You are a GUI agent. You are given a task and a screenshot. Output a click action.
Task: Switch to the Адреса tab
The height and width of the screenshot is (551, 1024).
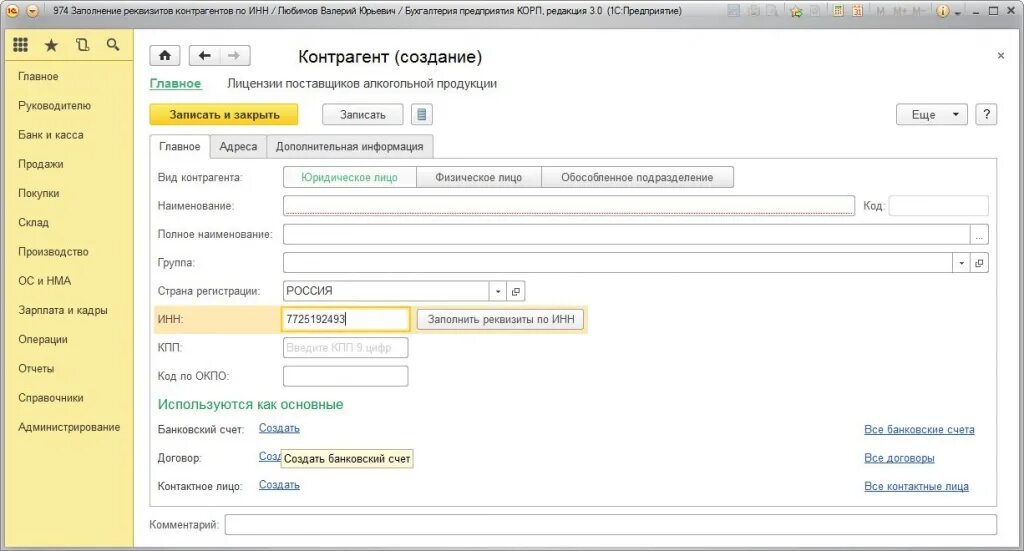(x=238, y=146)
